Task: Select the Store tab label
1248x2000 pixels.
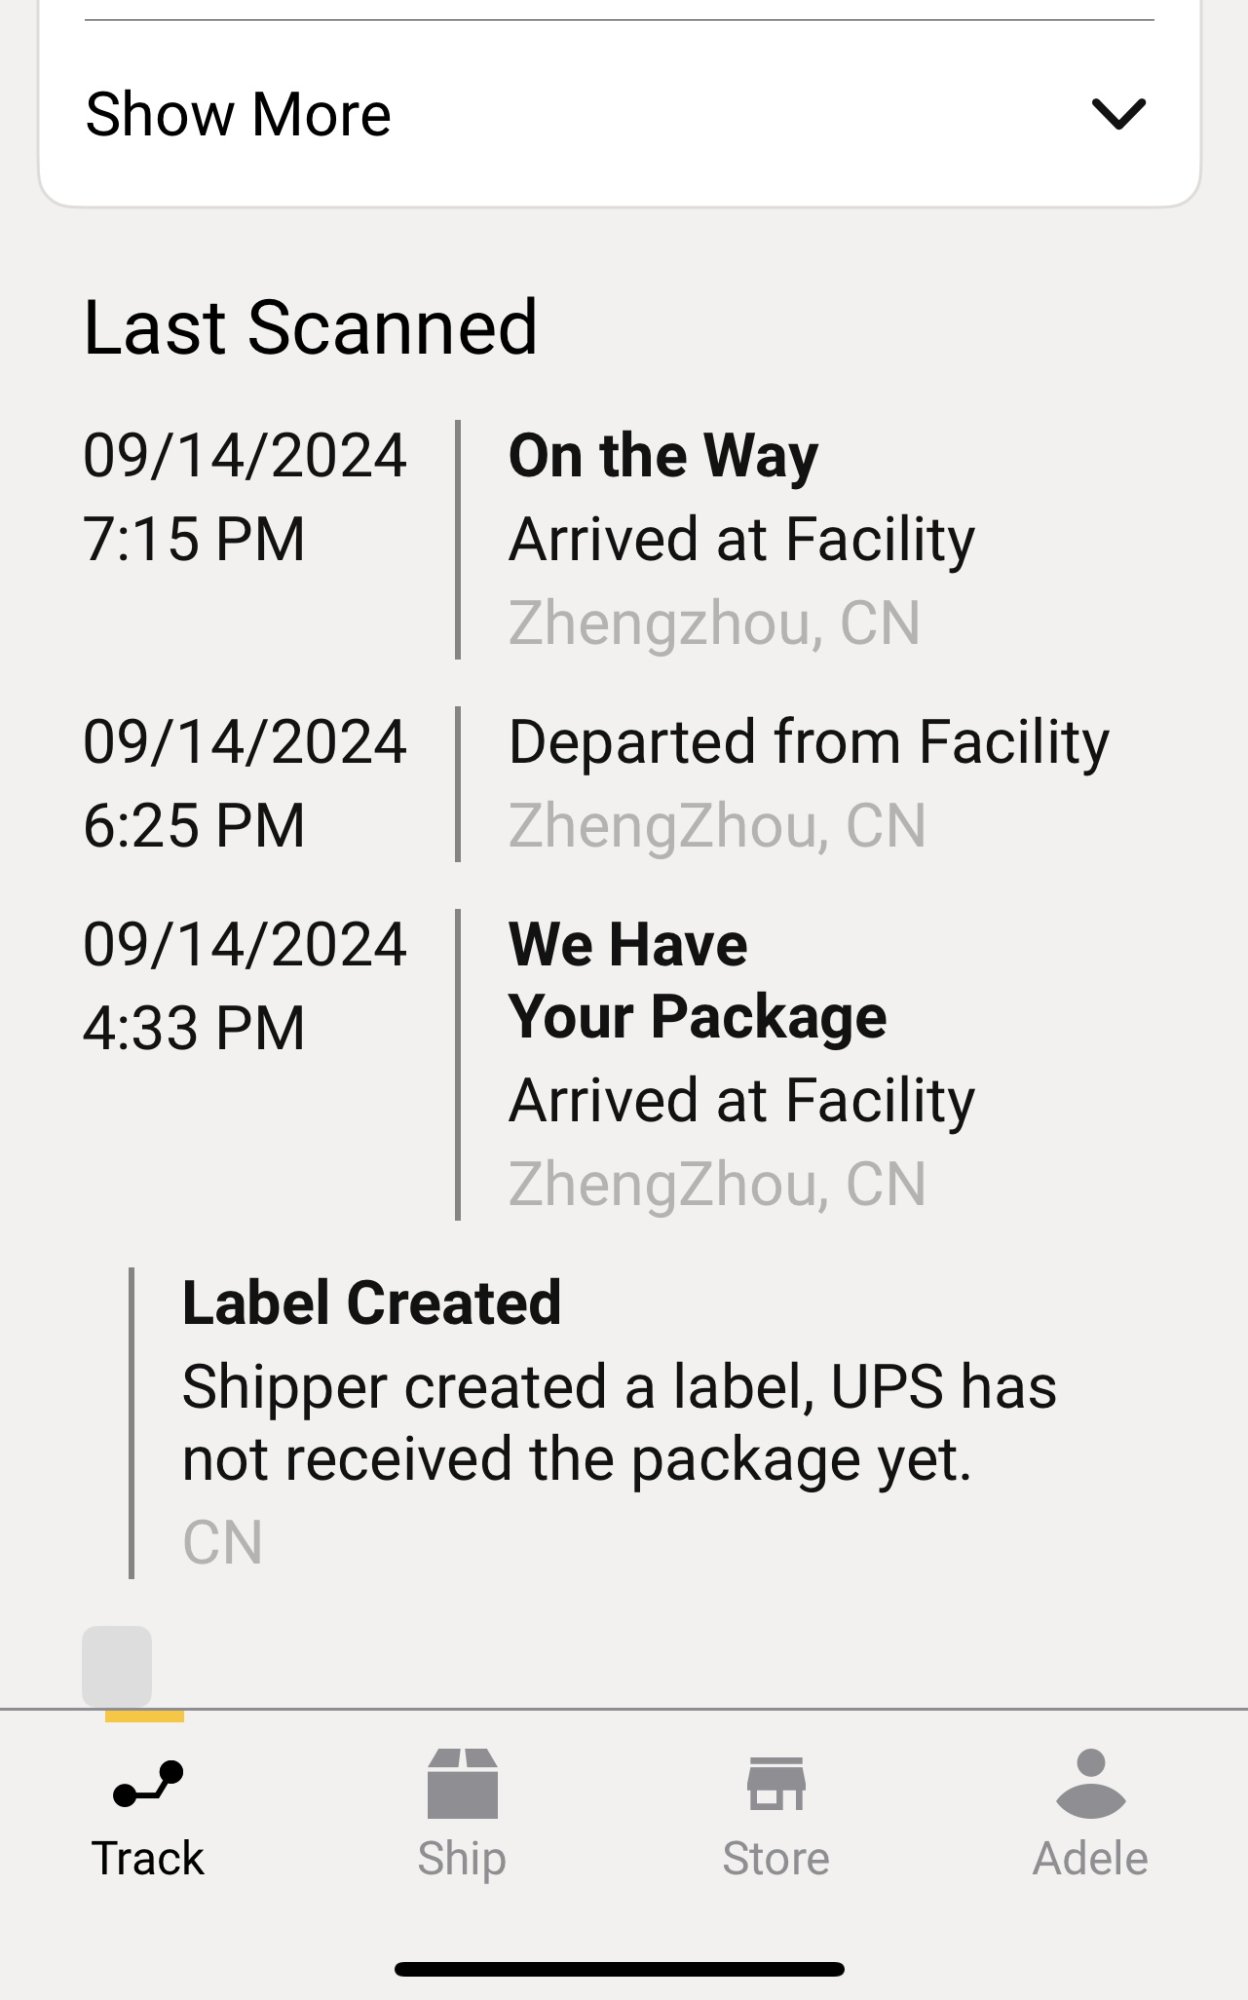Action: (x=776, y=1859)
